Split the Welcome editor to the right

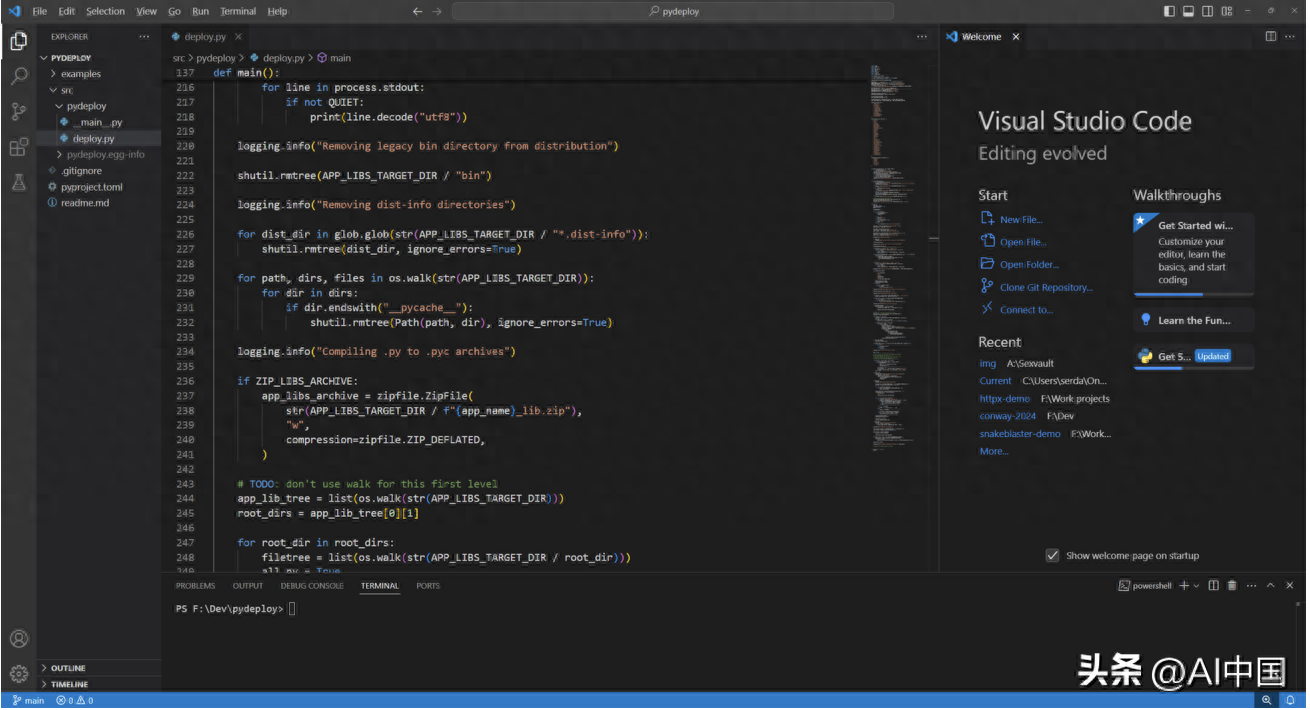(1271, 37)
